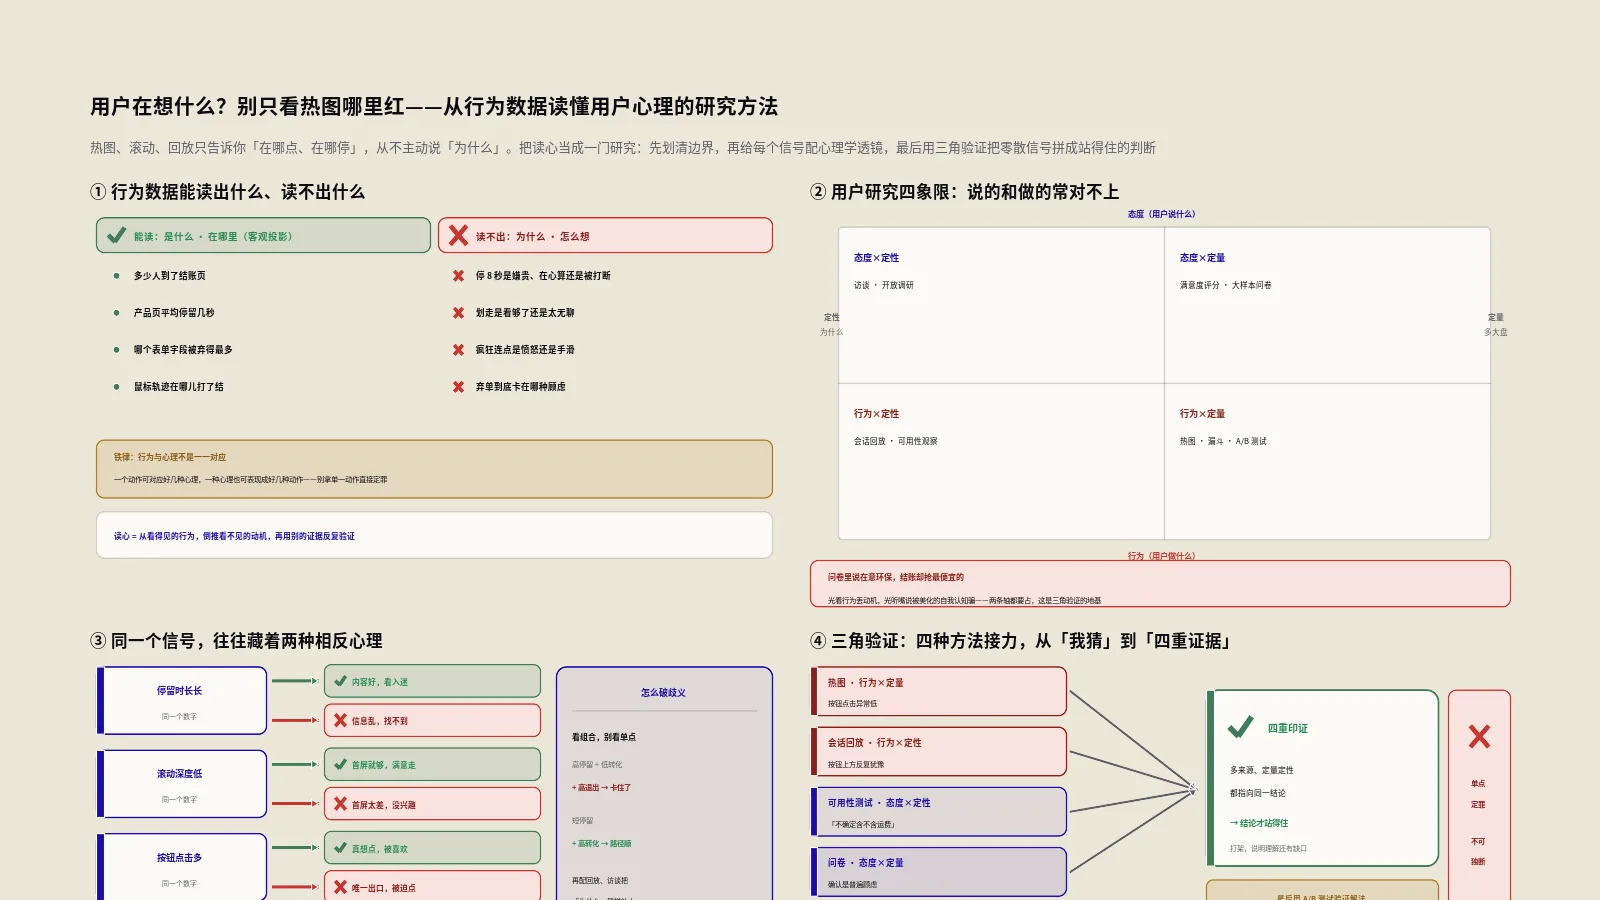Click the green bullet before 鼠标轨迹在哪儿打了结
Image resolution: width=1600 pixels, height=900 pixels.
[117, 387]
